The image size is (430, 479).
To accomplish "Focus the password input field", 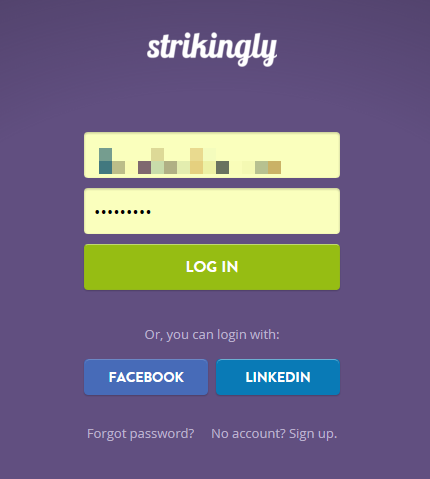I will pyautogui.click(x=212, y=211).
